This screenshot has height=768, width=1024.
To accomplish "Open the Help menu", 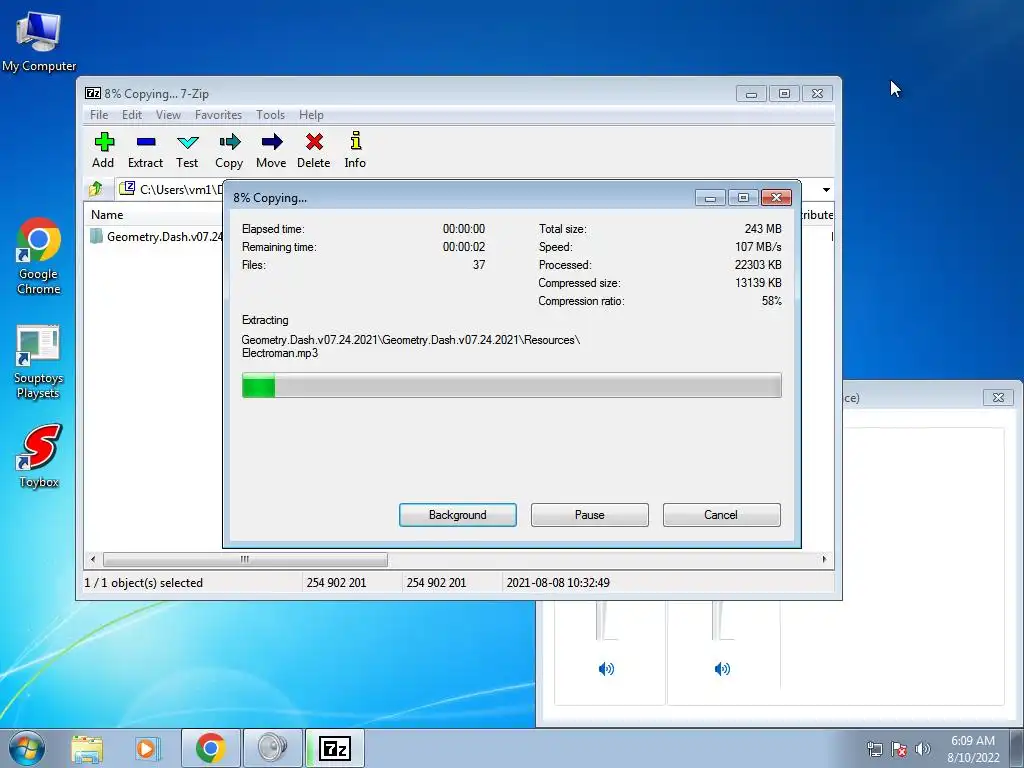I will (312, 115).
